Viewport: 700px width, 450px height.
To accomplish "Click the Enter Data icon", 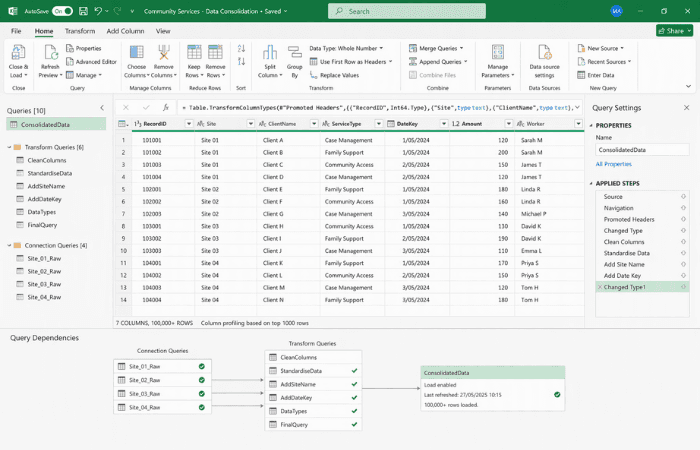I will pos(581,75).
